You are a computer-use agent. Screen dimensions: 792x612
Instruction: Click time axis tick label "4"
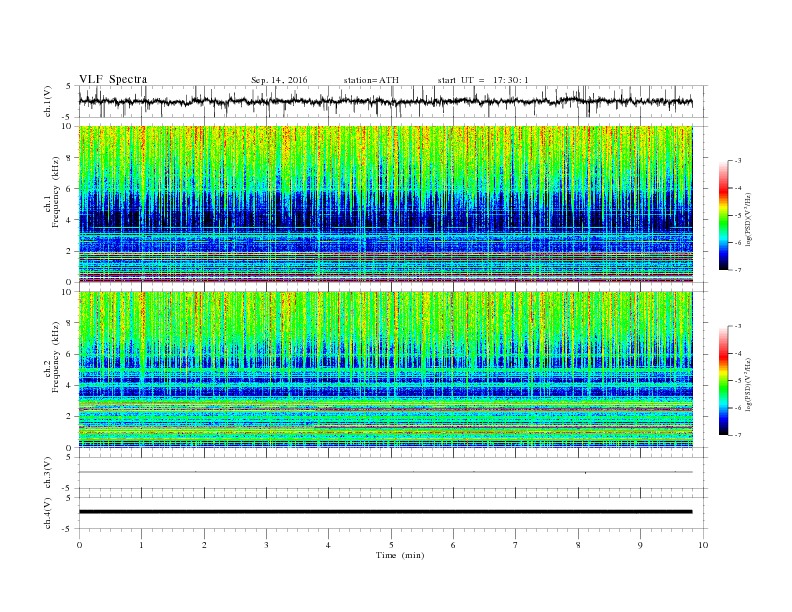[x=329, y=545]
